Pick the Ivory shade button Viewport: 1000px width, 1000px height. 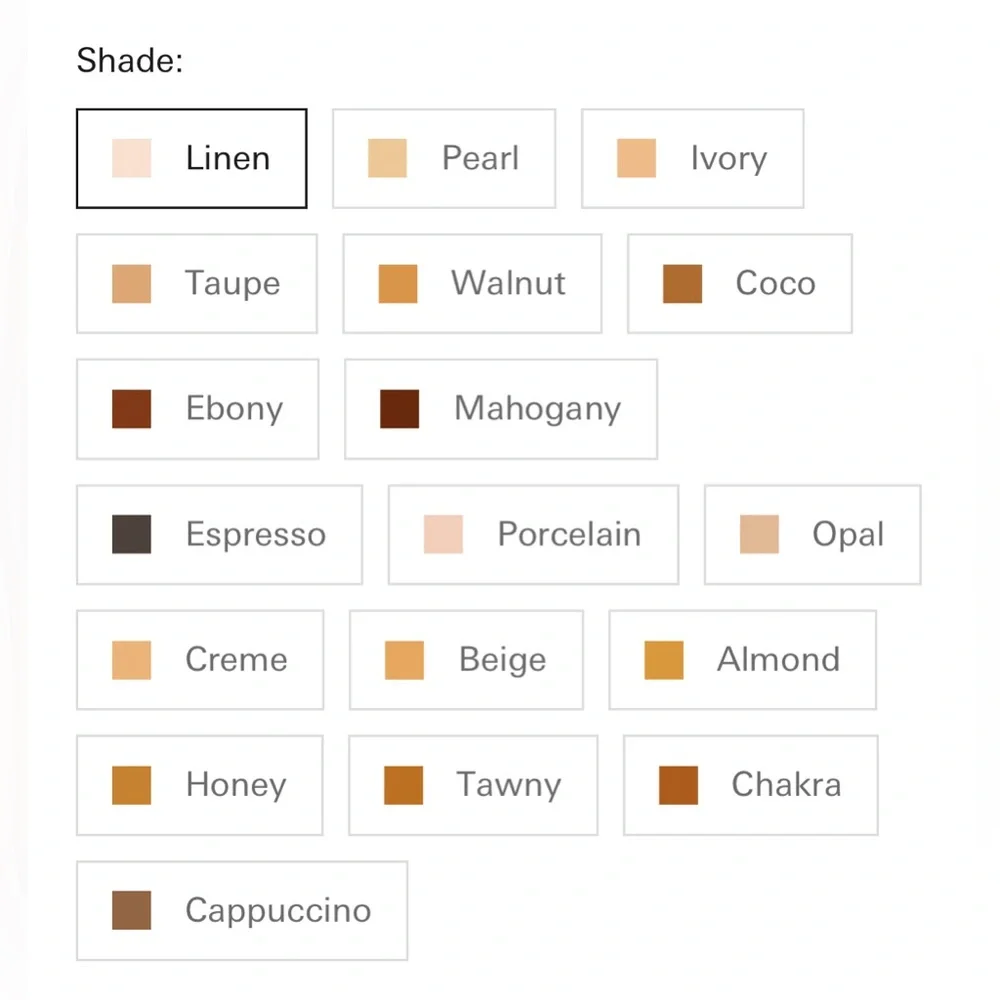(x=693, y=158)
